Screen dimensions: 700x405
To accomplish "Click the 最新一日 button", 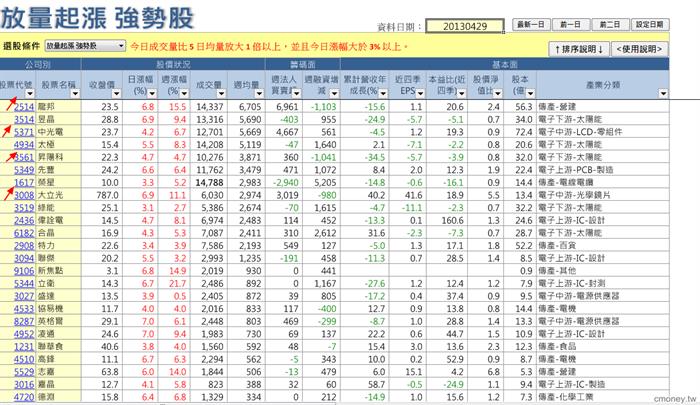I will tap(531, 25).
